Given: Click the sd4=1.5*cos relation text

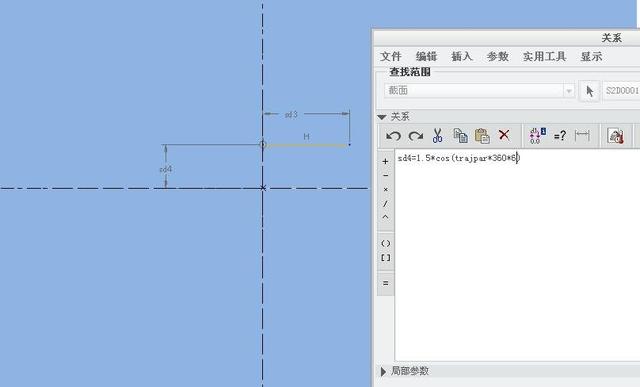Looking at the screenshot, I should tap(458, 158).
